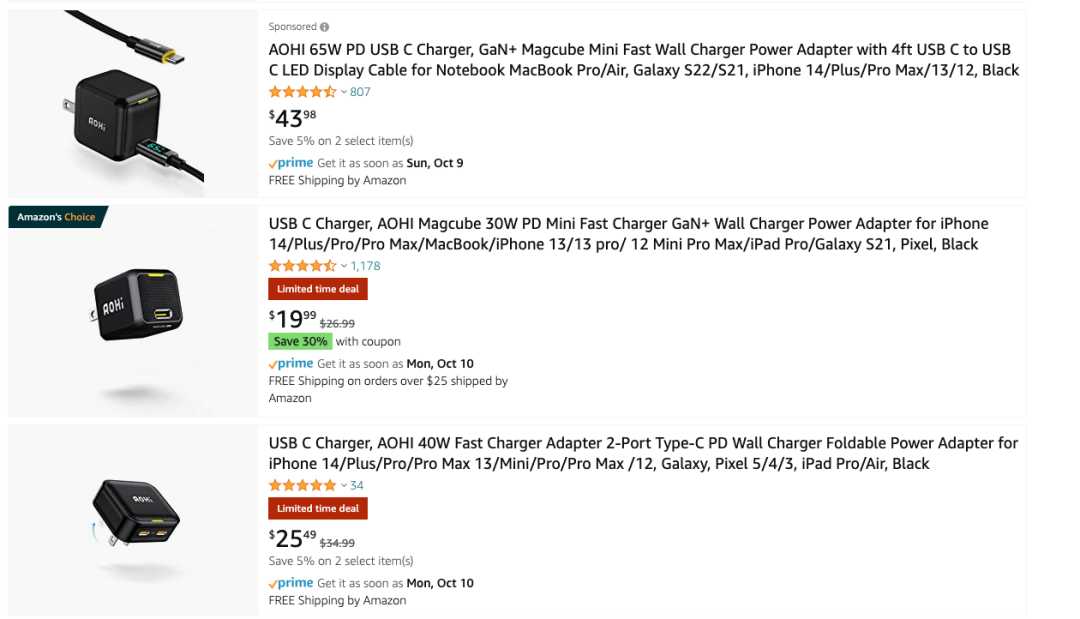Click Limited time deal badge on $19.99 item
Screen dimensions: 1080x619
(318, 289)
